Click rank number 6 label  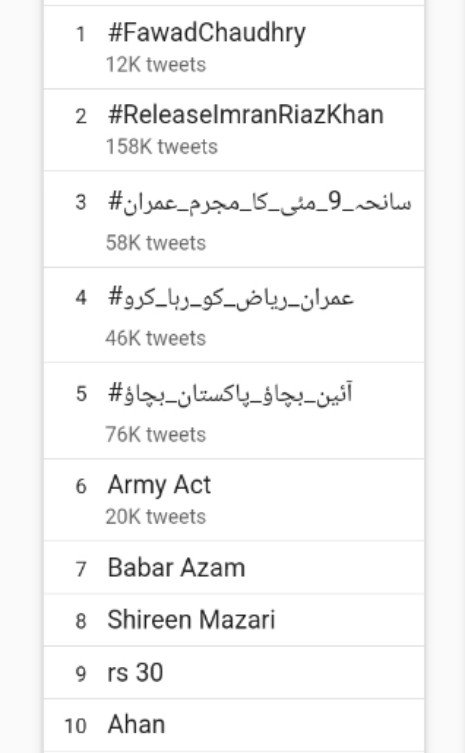click(x=81, y=486)
